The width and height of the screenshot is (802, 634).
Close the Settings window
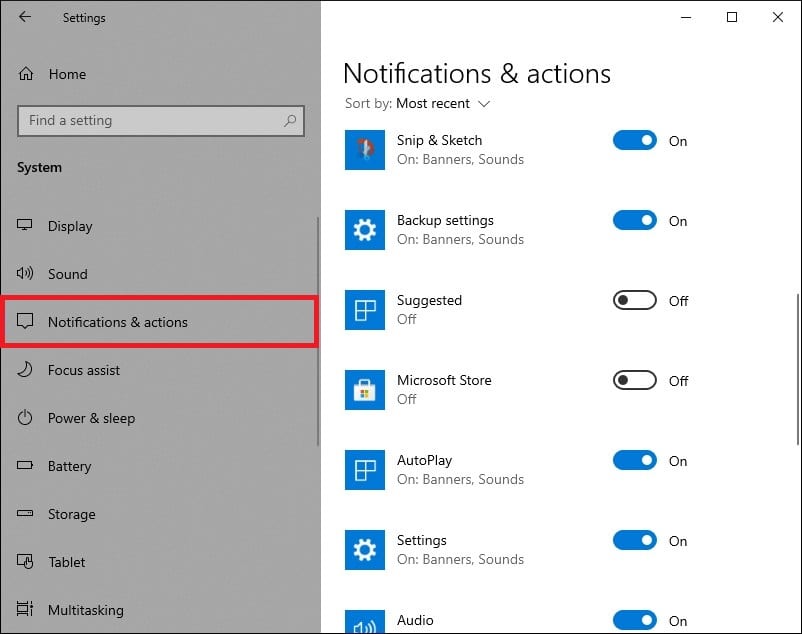[777, 17]
